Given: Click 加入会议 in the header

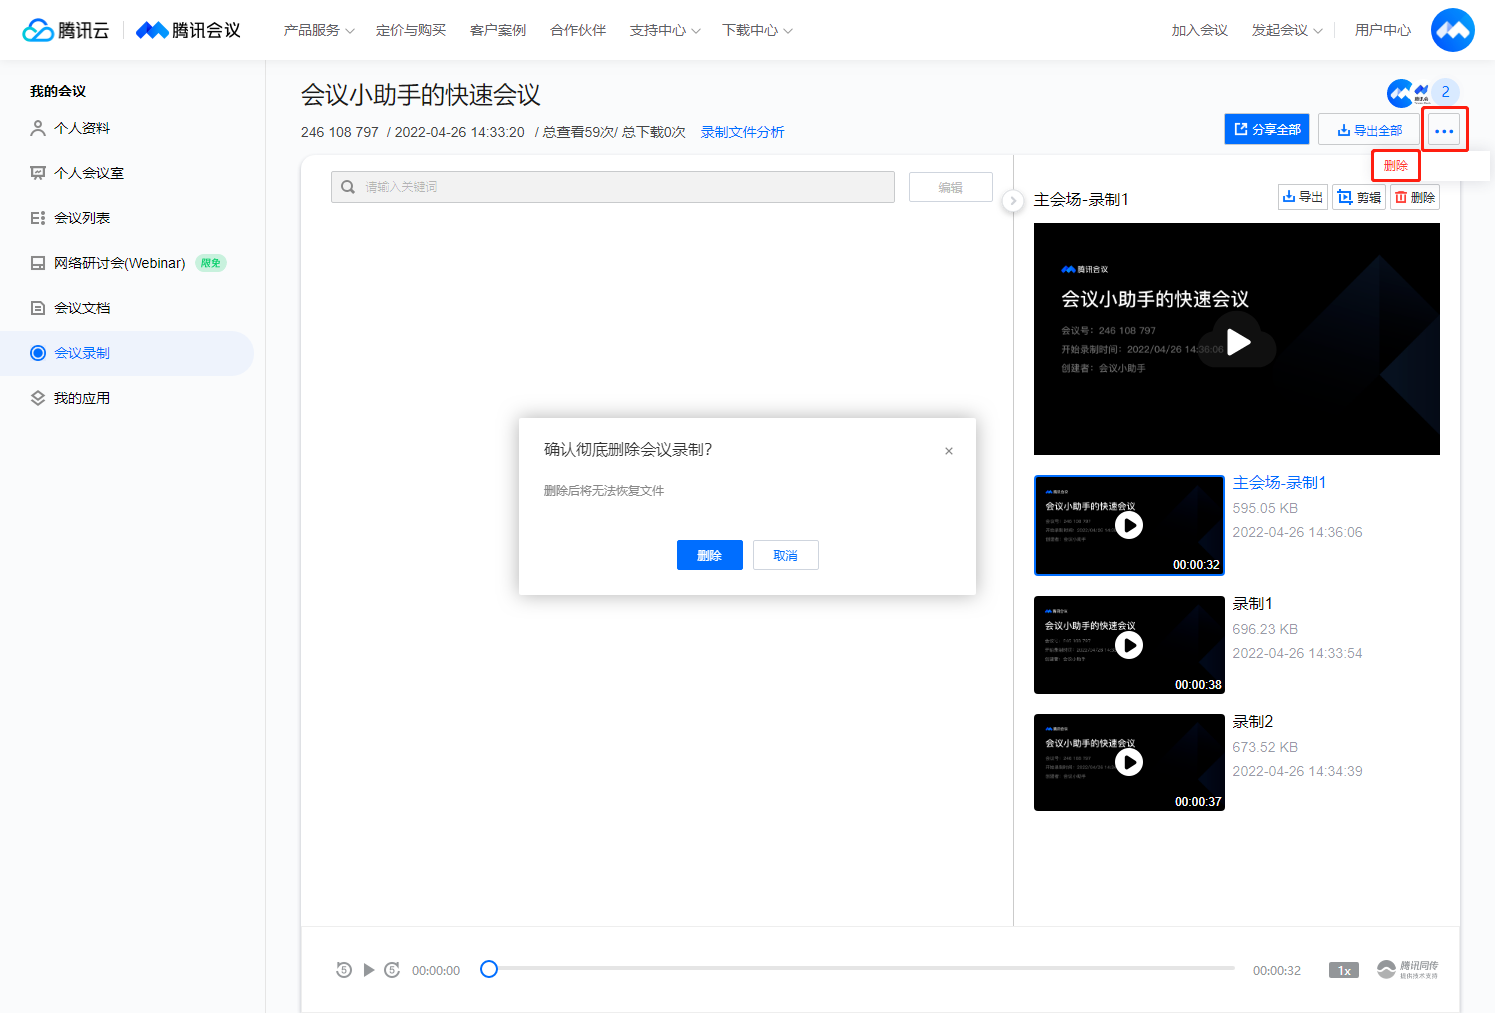Looking at the screenshot, I should pos(1200,30).
